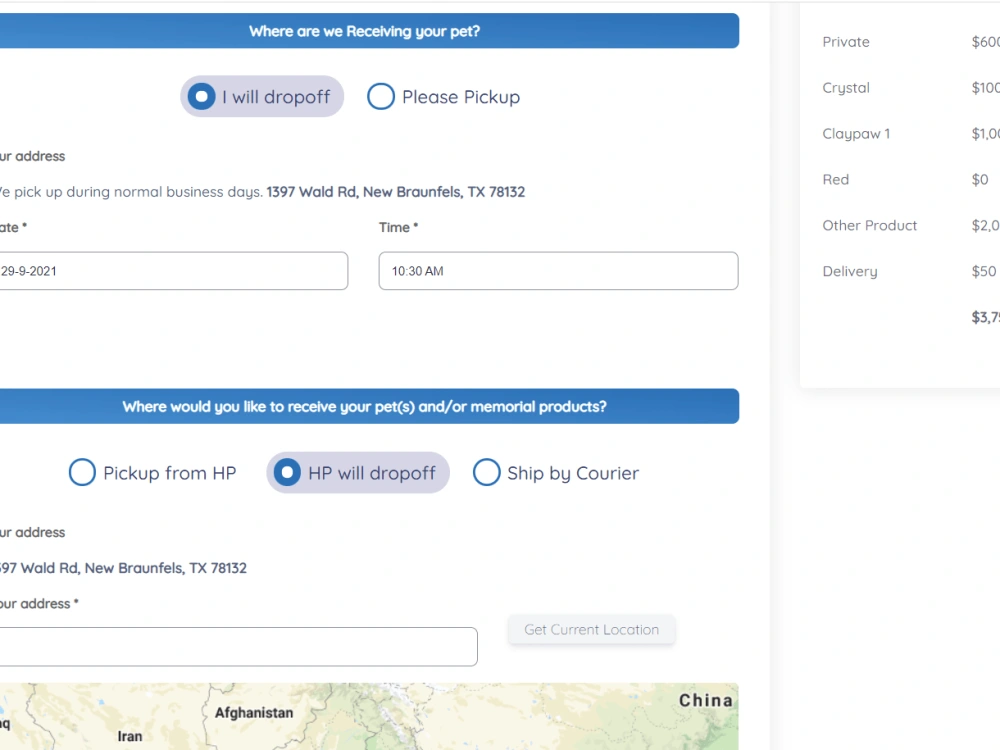Viewport: 1000px width, 750px height.
Task: Click address '1397 Wald Rd, New Braunfels, TX 78132'
Action: (x=395, y=192)
